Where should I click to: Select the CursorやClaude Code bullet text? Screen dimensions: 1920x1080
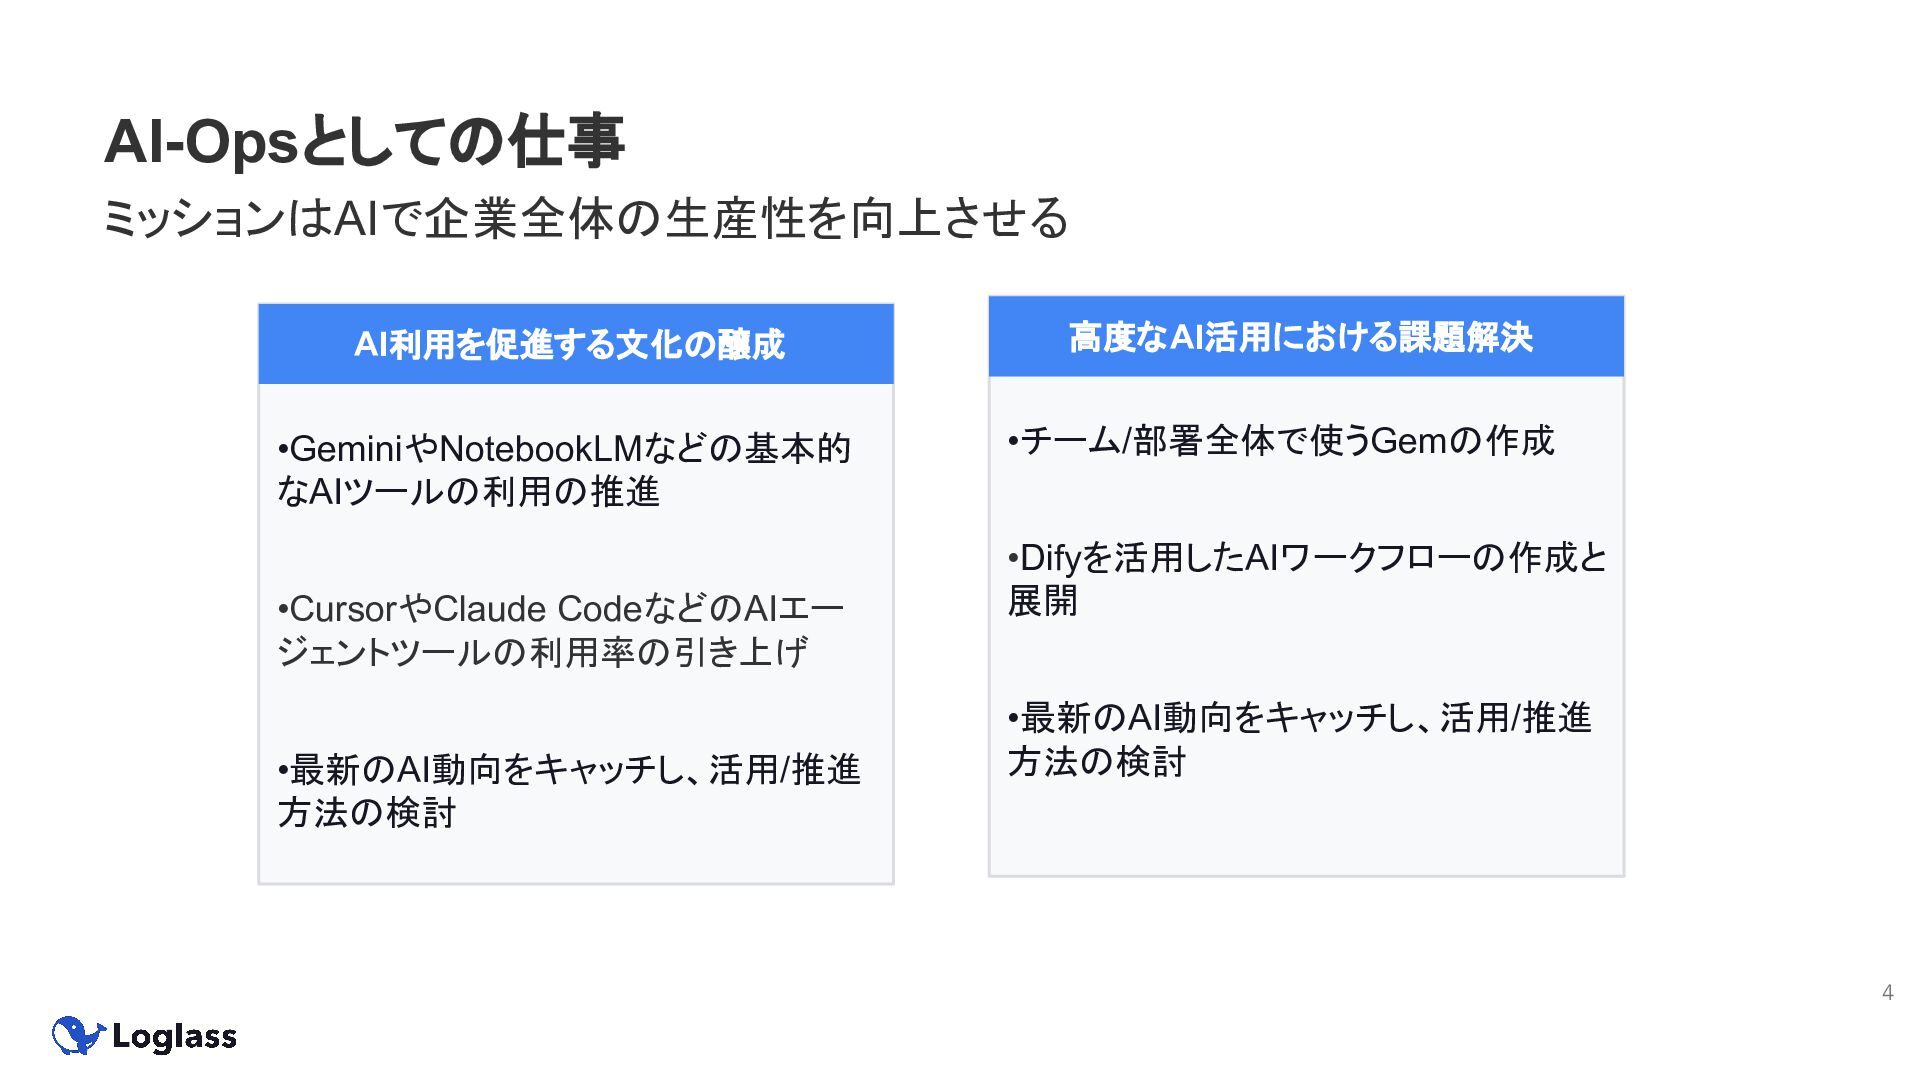561,630
